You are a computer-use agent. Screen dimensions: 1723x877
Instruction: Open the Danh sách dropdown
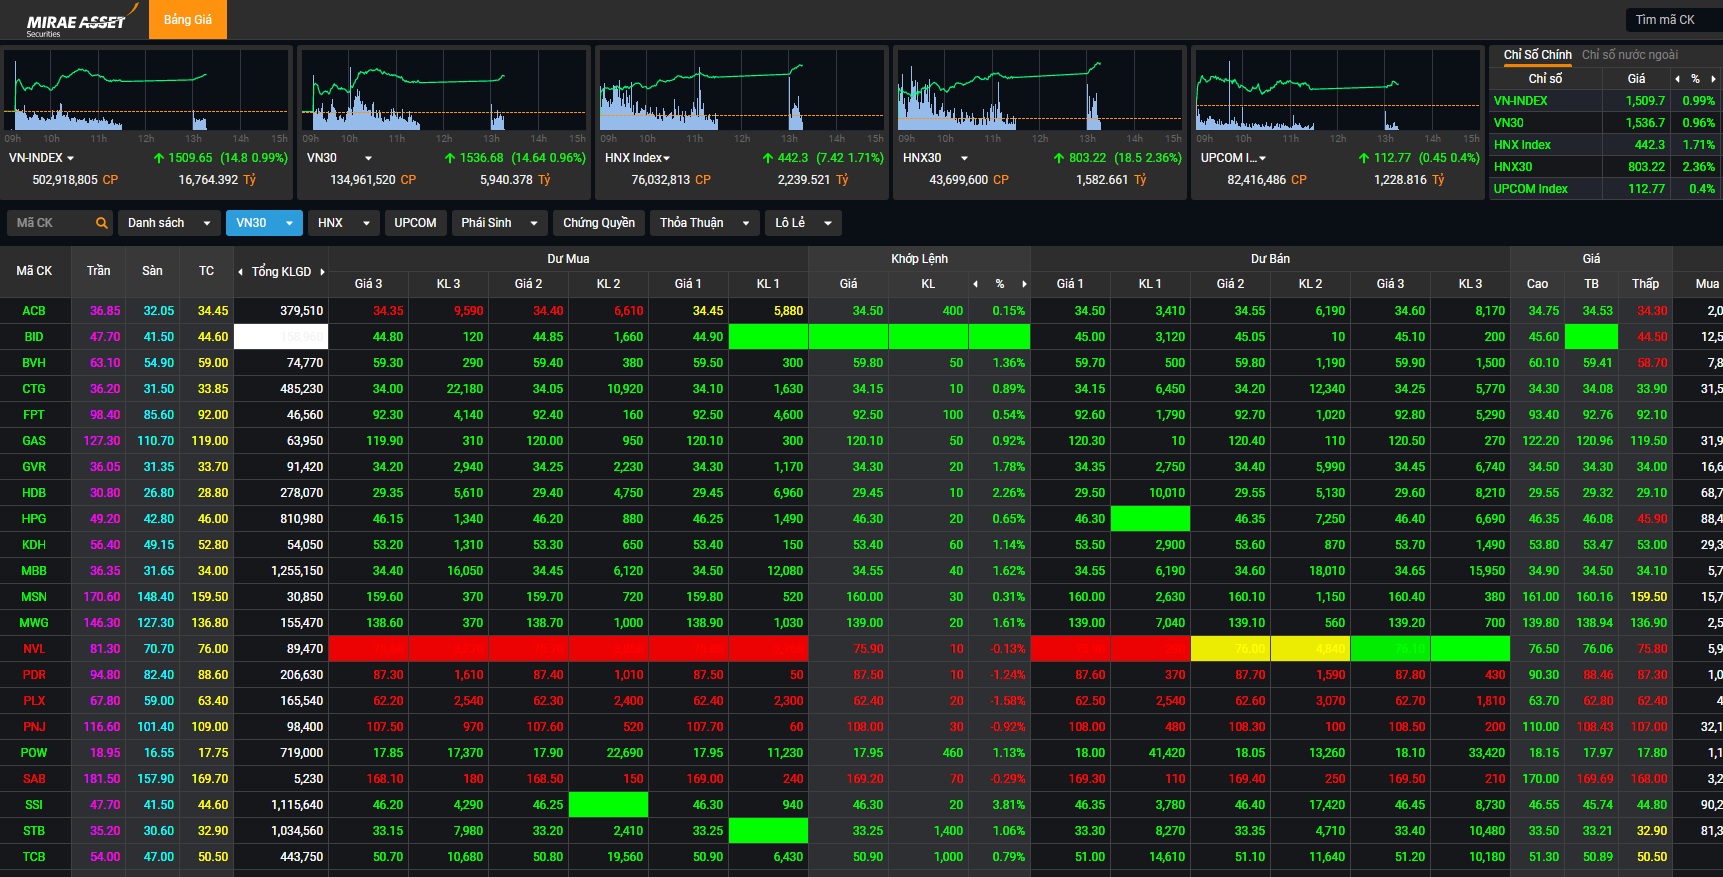(168, 223)
